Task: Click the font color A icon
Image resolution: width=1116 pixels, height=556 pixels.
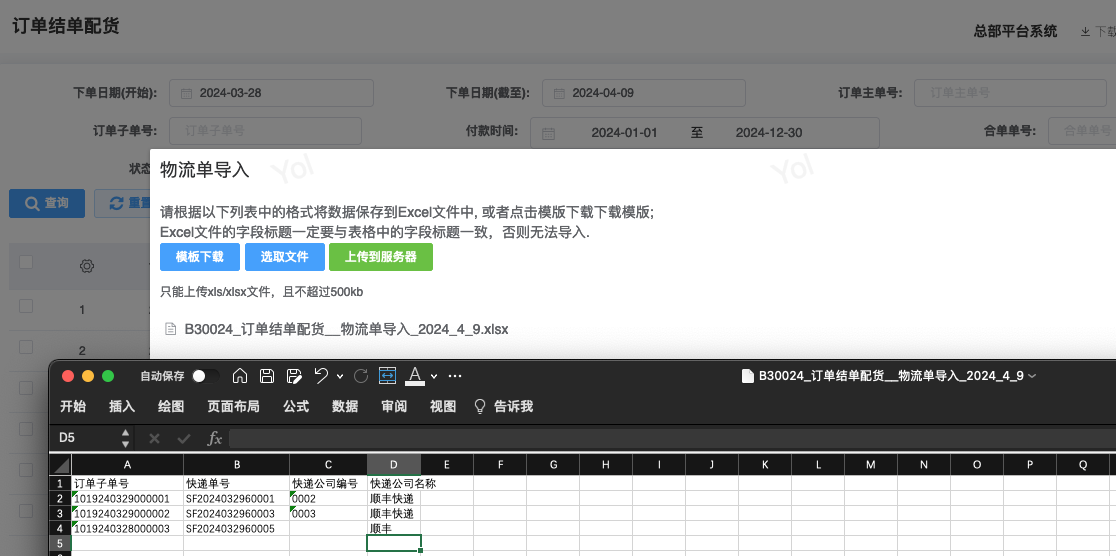Action: click(x=415, y=376)
